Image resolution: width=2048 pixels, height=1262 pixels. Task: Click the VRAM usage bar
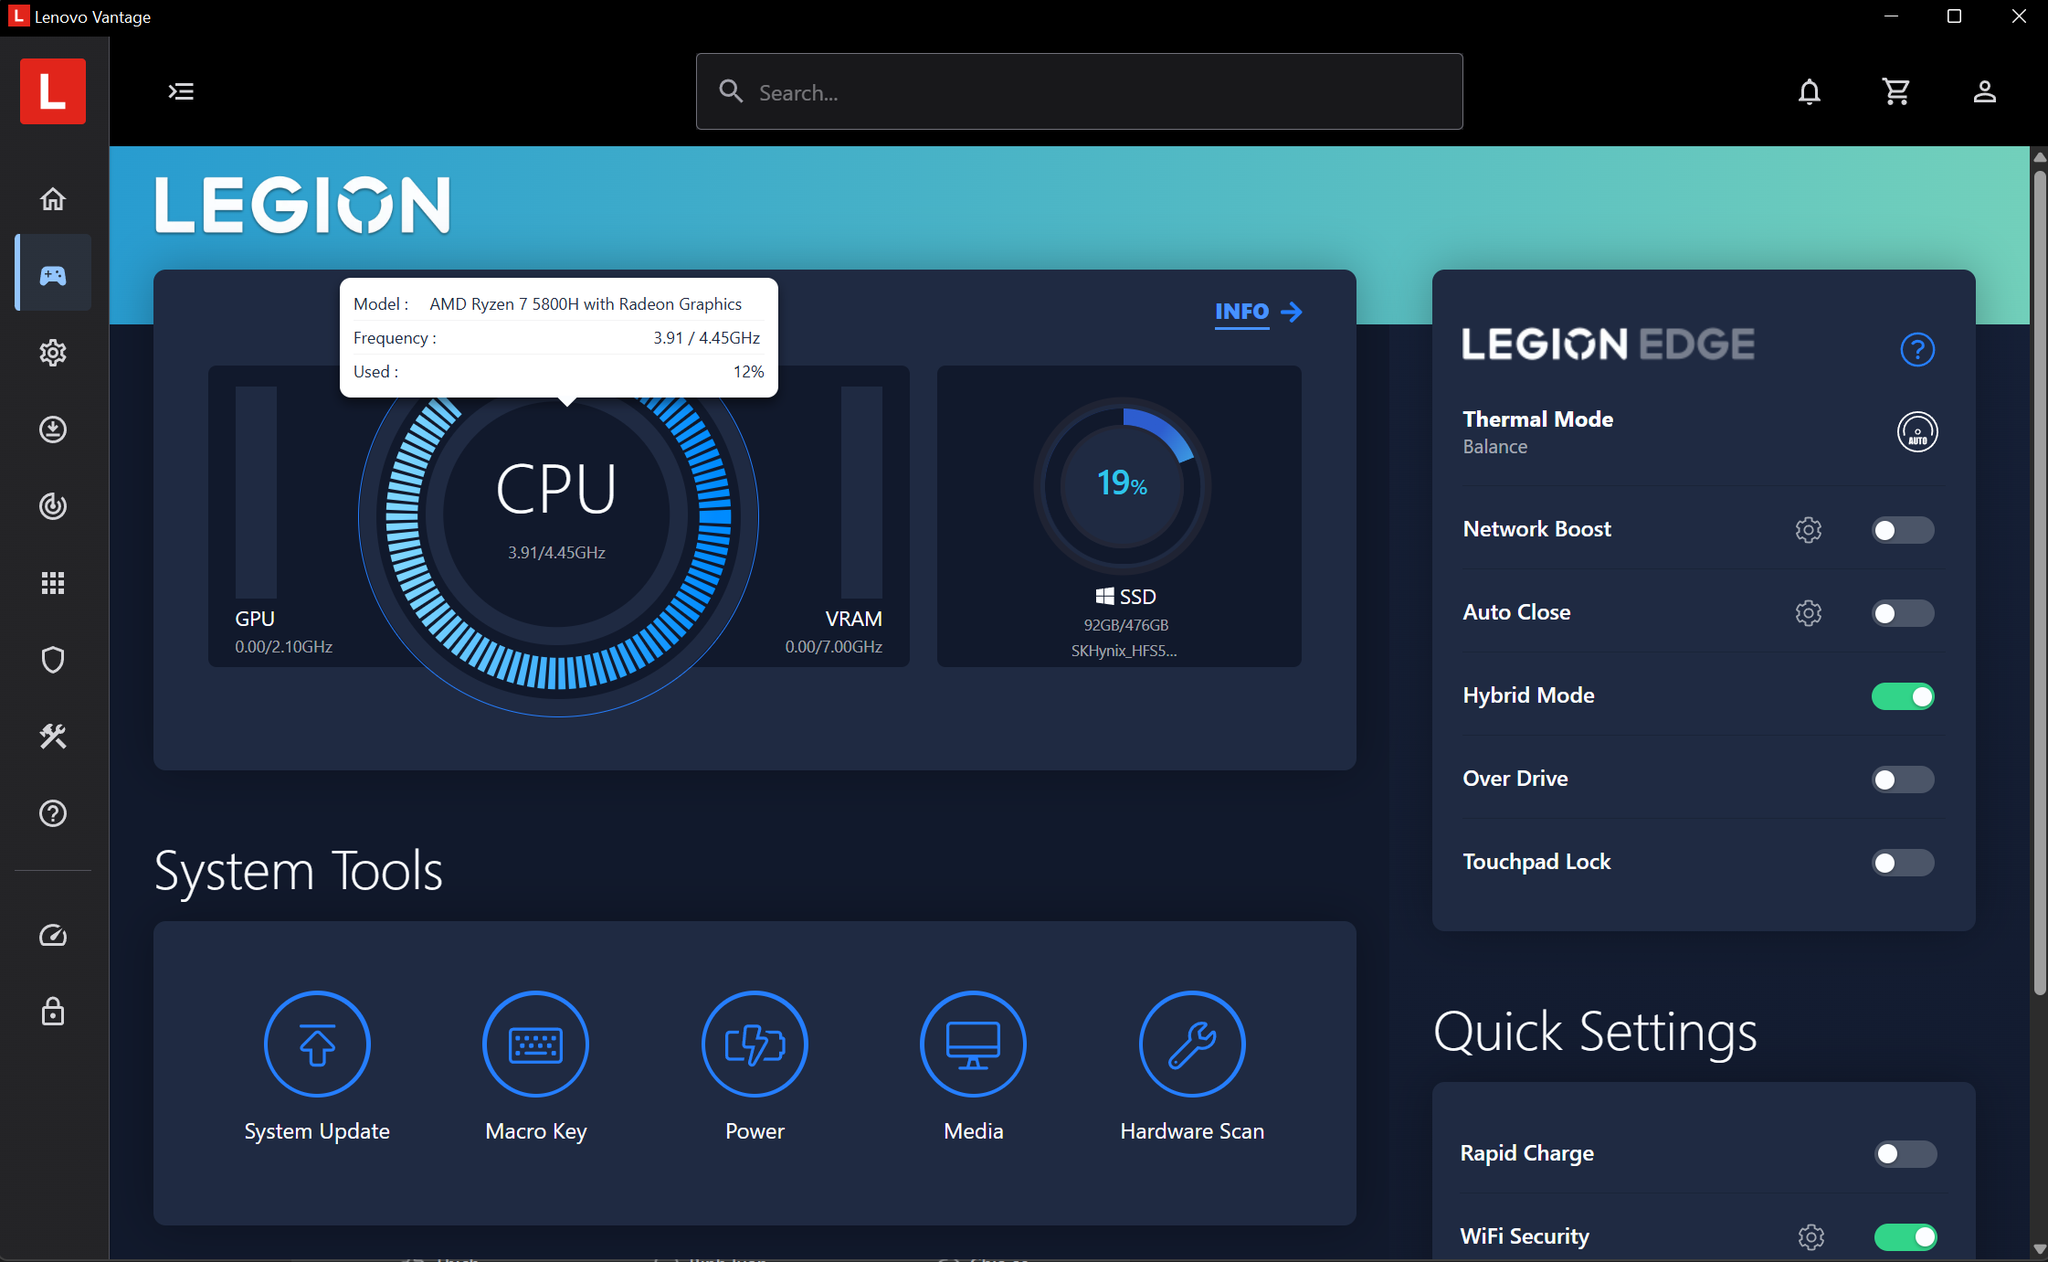pyautogui.click(x=861, y=492)
